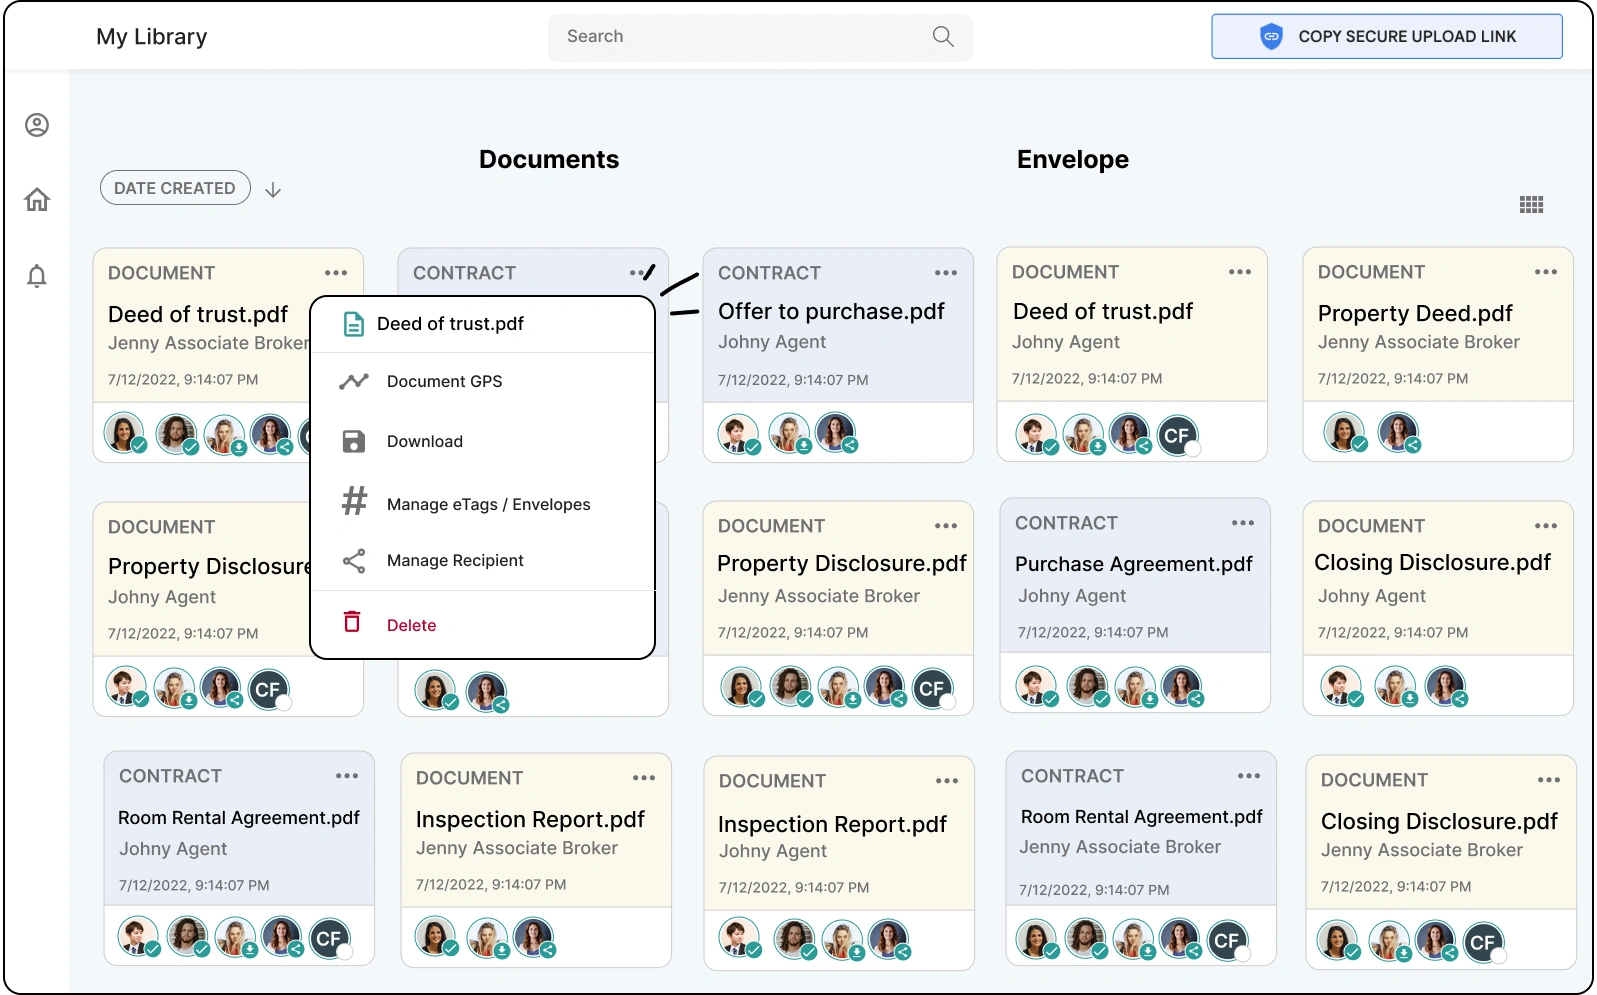
Task: Choose Manage Recipient menu entry
Action: click(455, 560)
